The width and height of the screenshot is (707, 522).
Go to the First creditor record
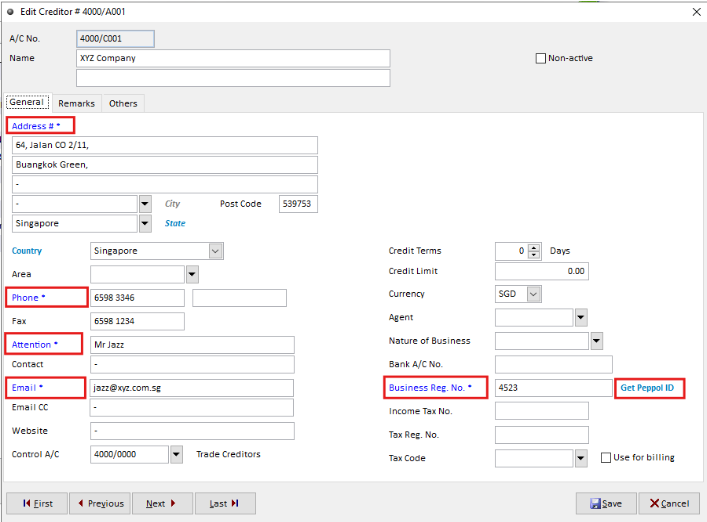point(37,503)
